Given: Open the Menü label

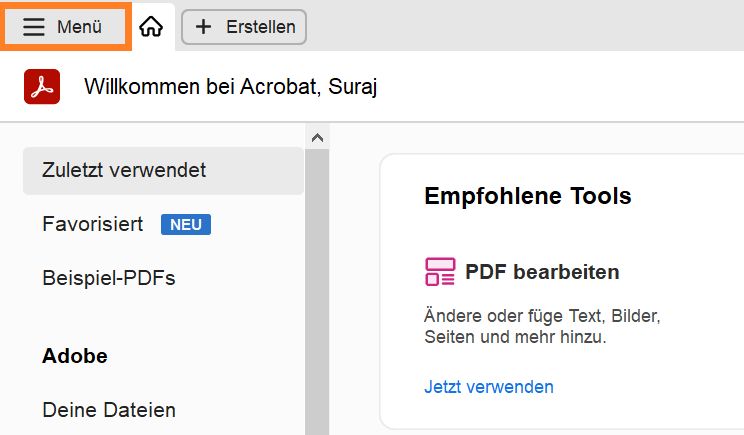Looking at the screenshot, I should point(80,27).
